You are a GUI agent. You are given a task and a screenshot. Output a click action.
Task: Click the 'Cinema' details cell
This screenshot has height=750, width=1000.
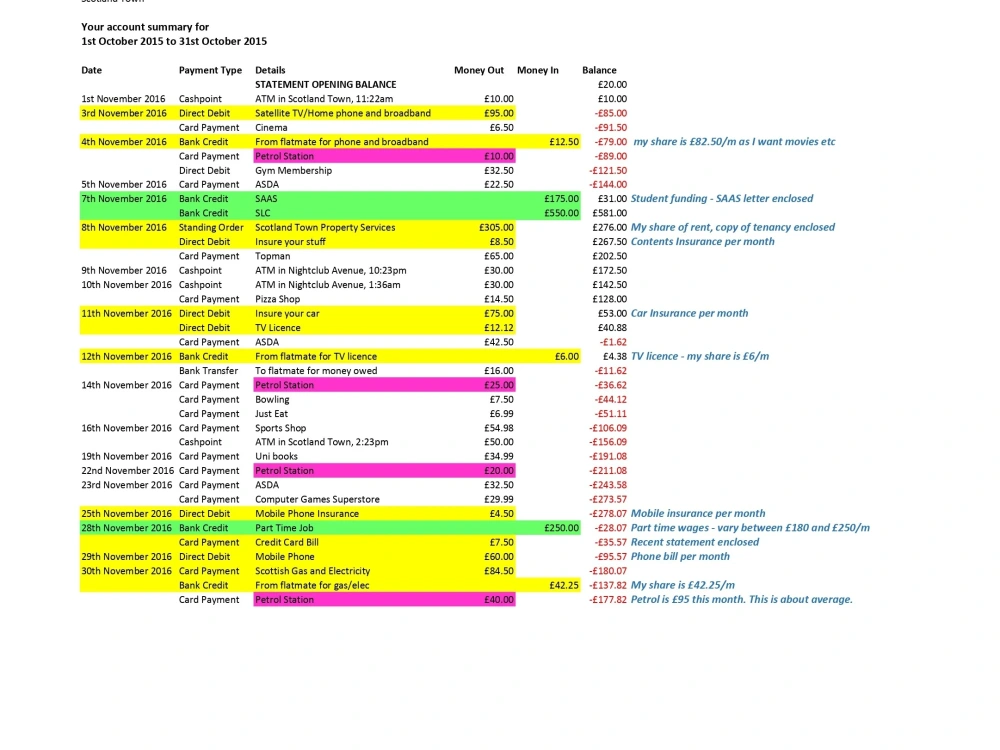pos(271,128)
